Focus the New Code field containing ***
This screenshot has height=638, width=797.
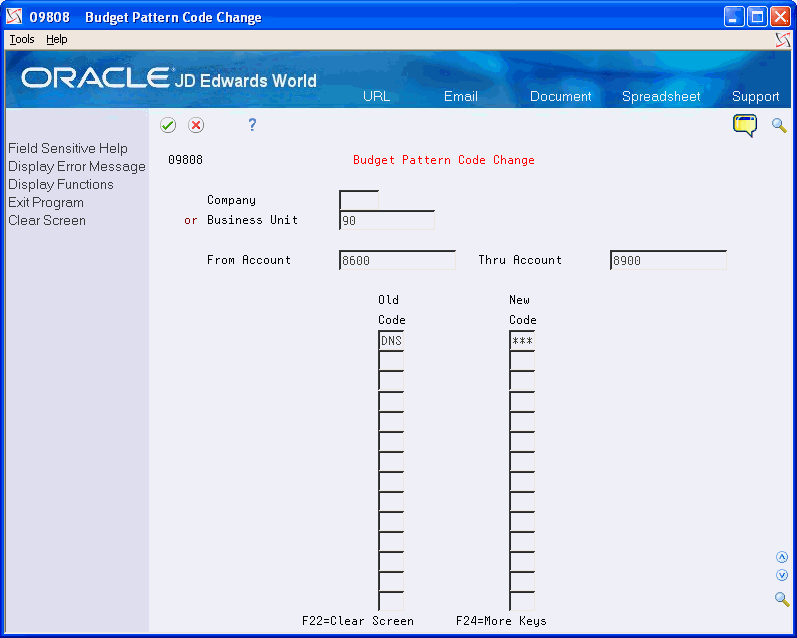coord(522,341)
